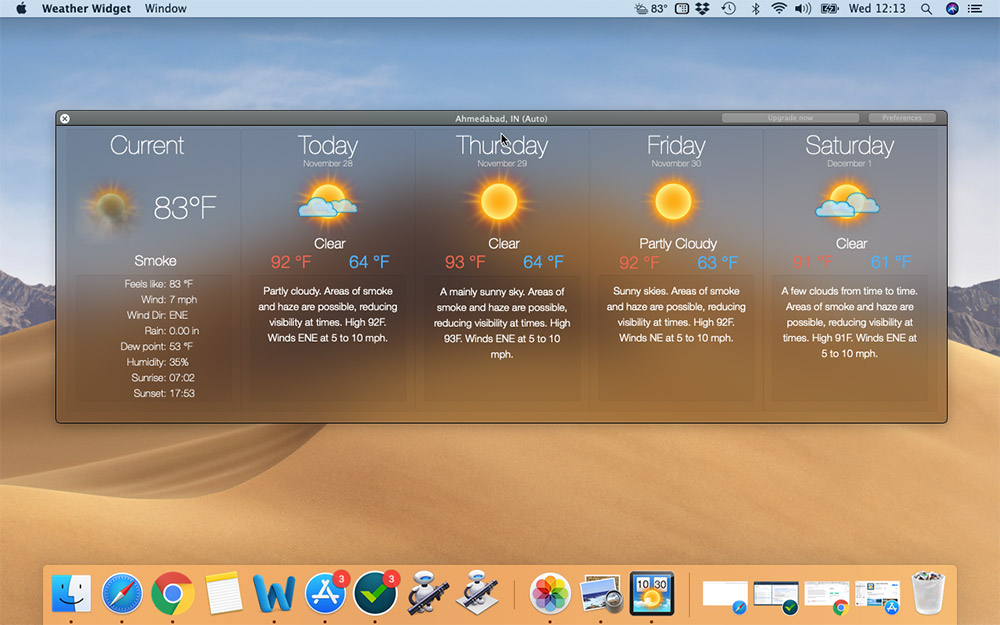Open the Window menu
The width and height of the screenshot is (1000, 625).
click(165, 8)
